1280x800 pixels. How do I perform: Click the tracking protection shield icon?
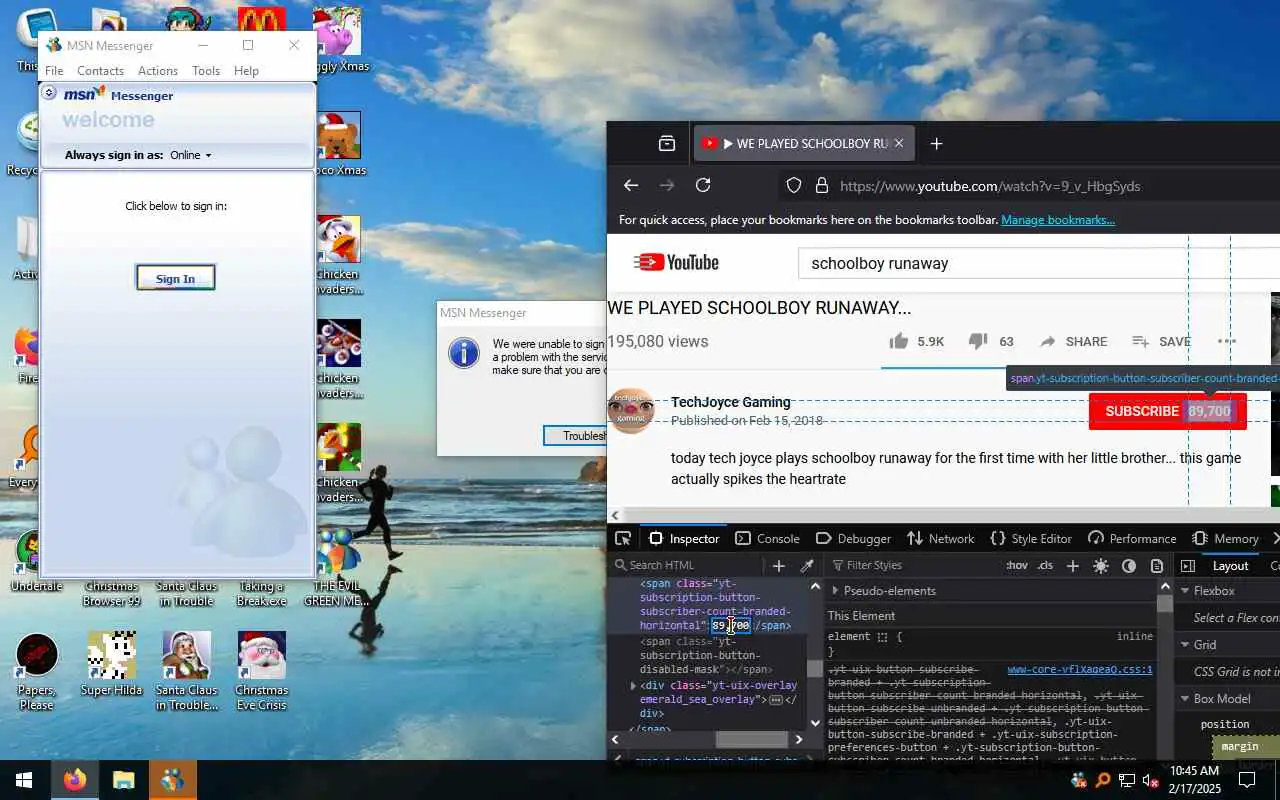[794, 186]
